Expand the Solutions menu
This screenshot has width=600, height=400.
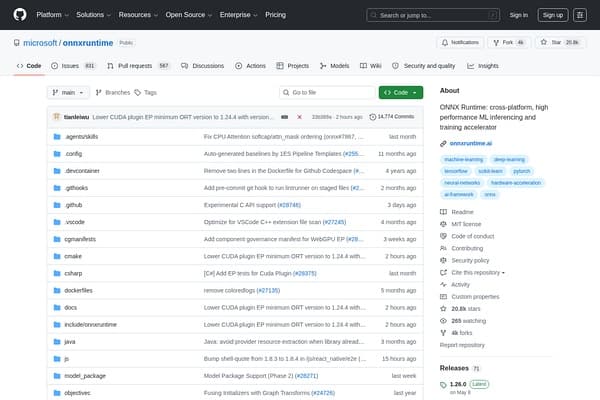click(93, 15)
